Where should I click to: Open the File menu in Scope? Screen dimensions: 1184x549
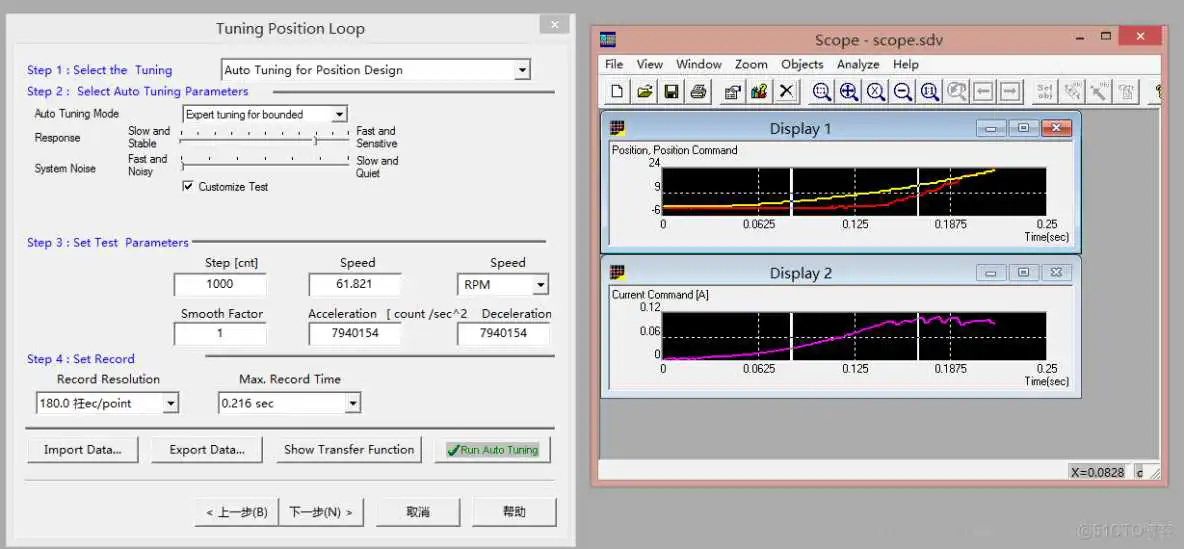(x=614, y=64)
